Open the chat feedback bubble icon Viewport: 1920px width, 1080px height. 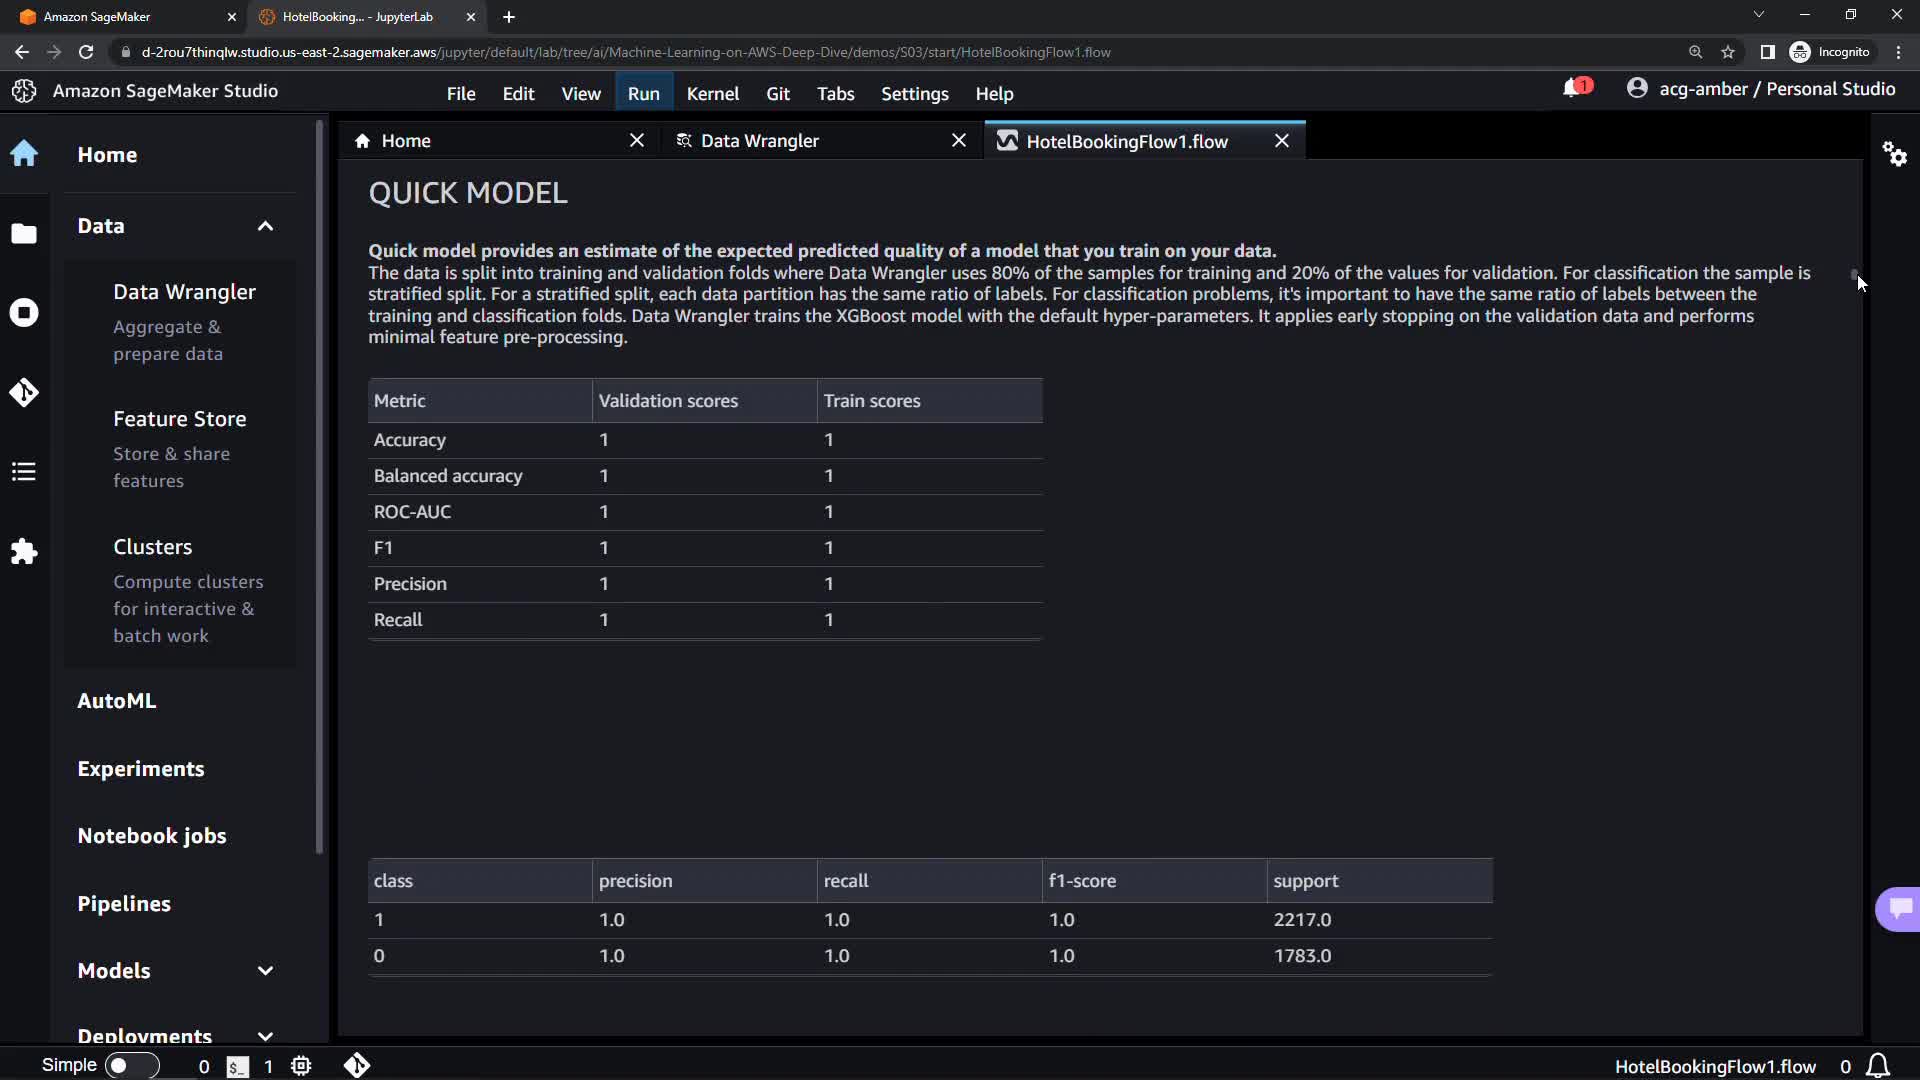1899,908
